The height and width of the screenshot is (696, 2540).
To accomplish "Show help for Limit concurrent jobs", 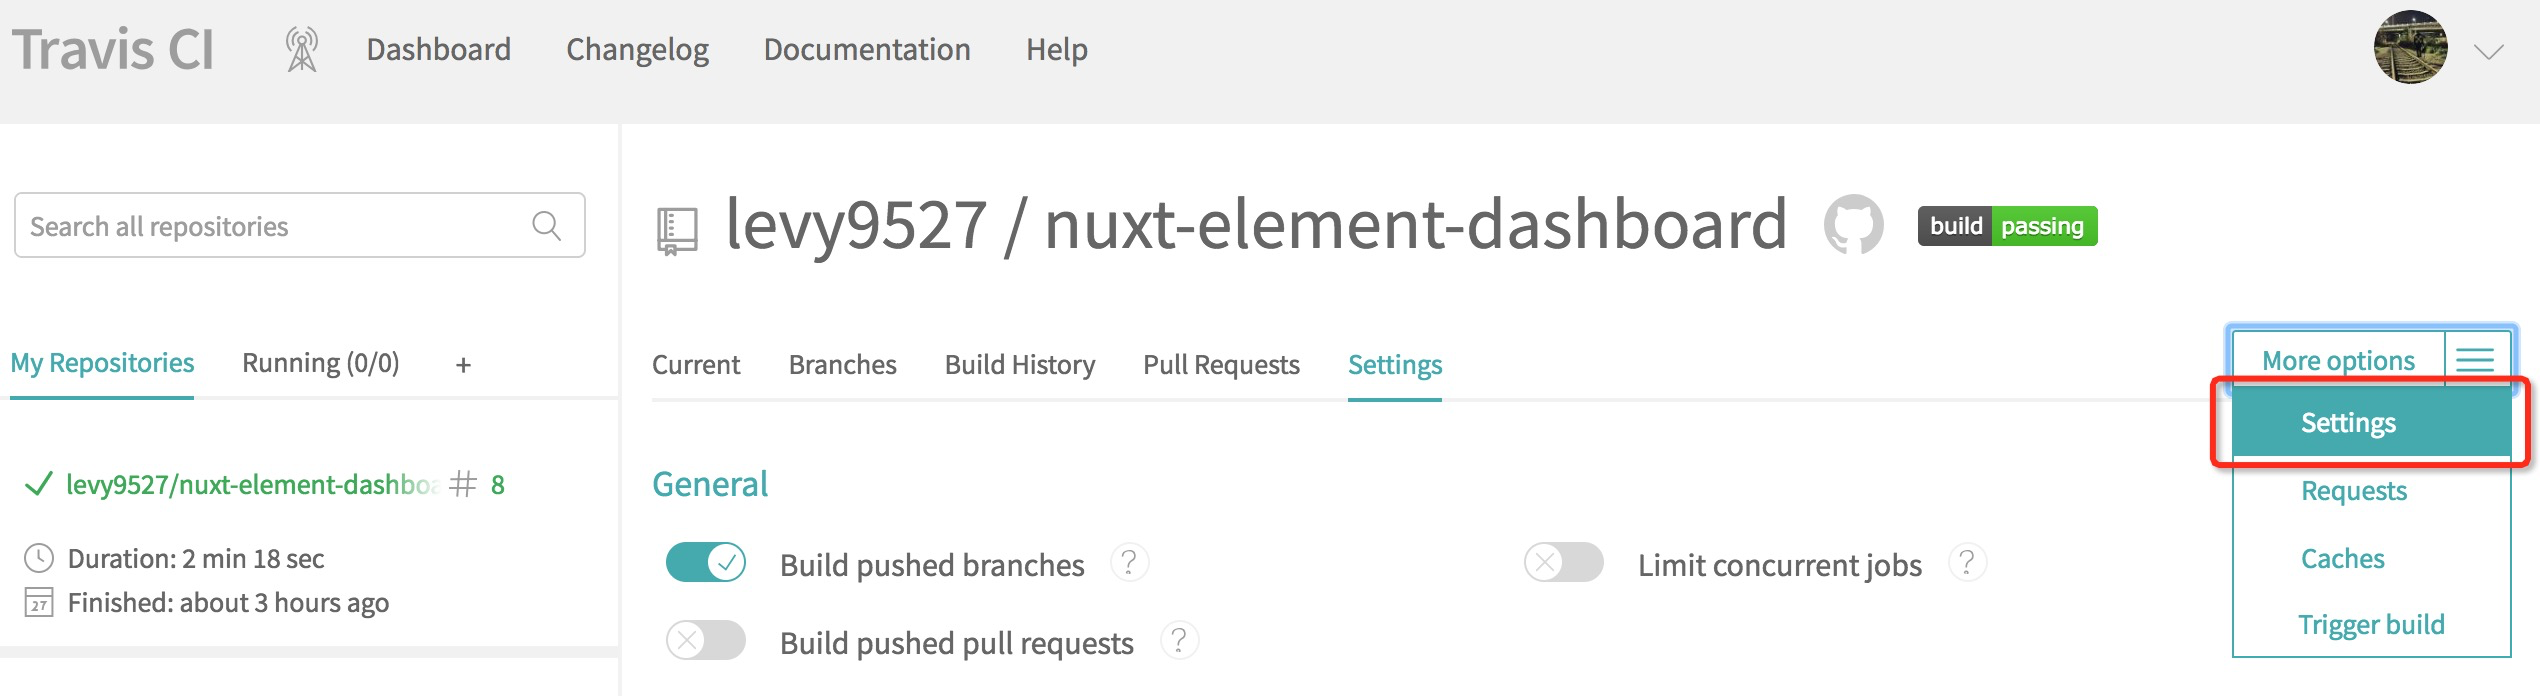I will [x=1967, y=563].
